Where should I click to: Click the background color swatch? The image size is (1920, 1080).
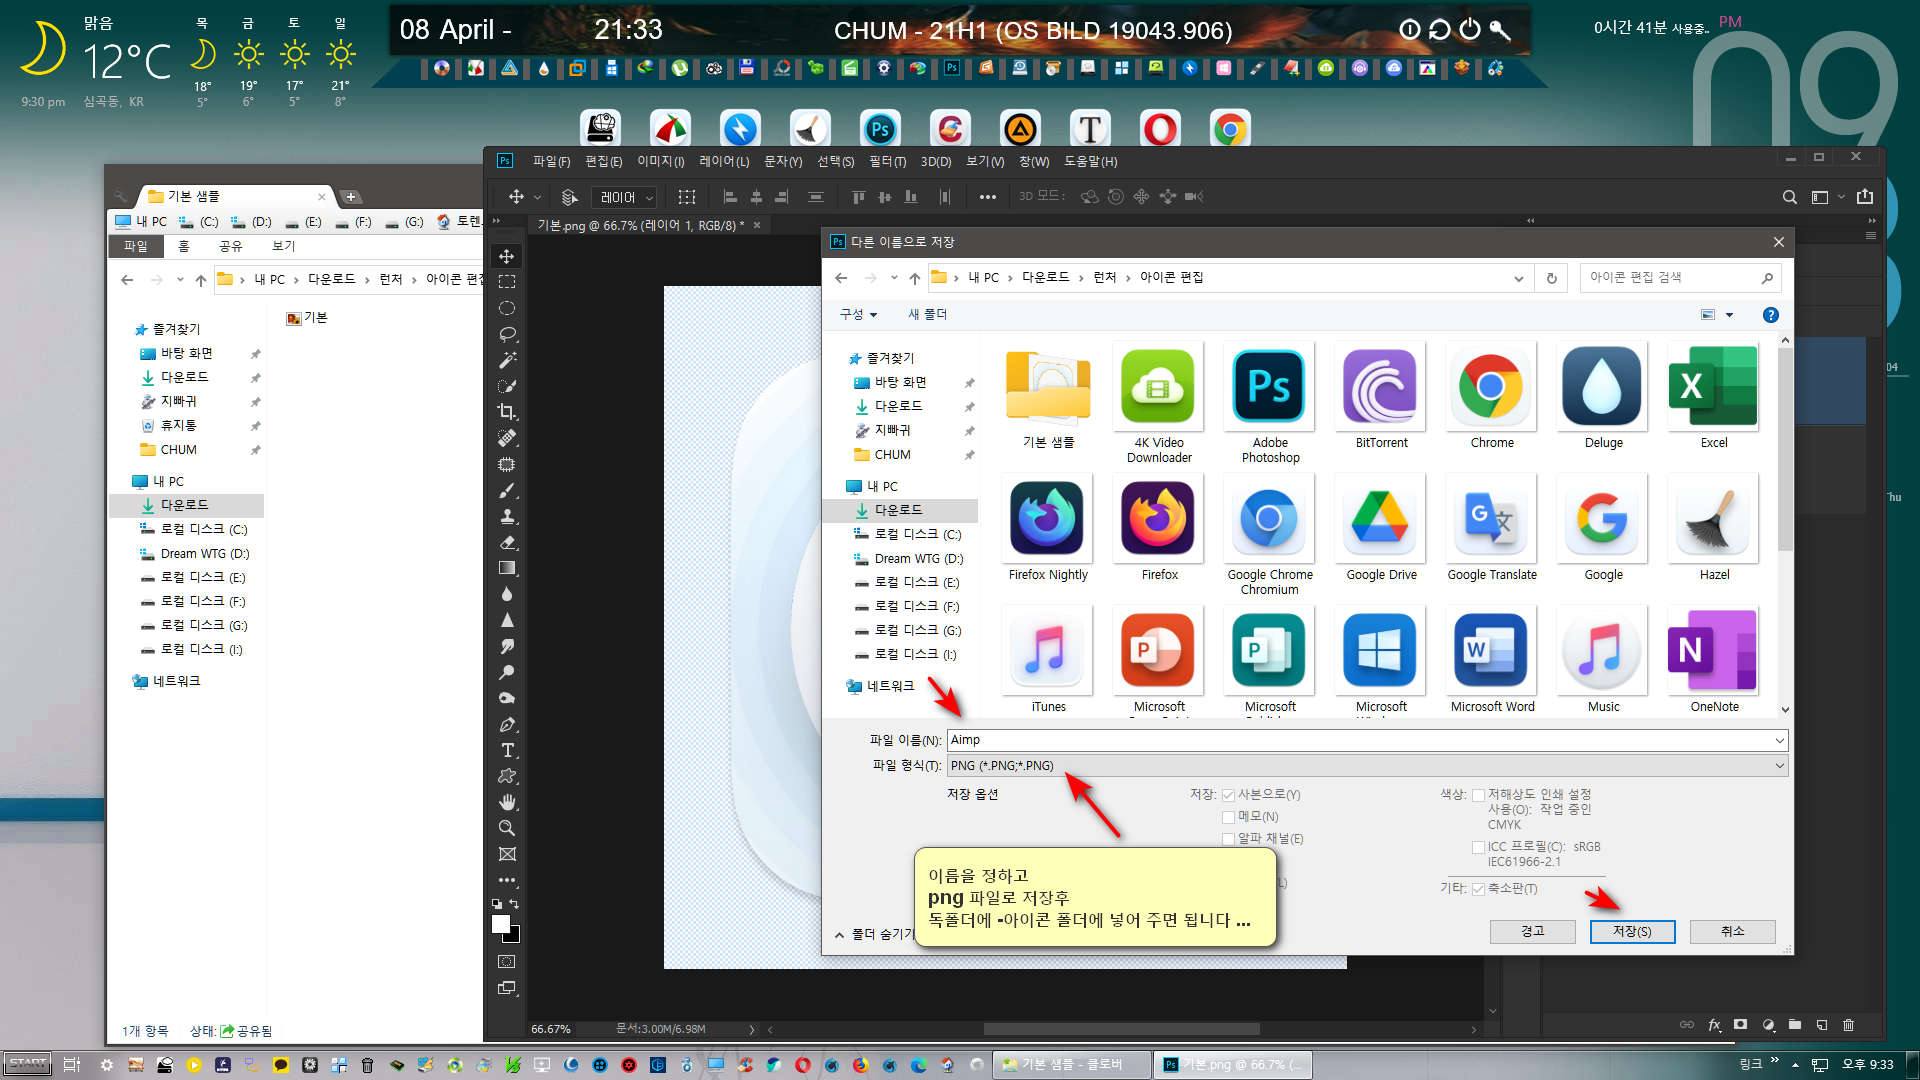coord(515,937)
